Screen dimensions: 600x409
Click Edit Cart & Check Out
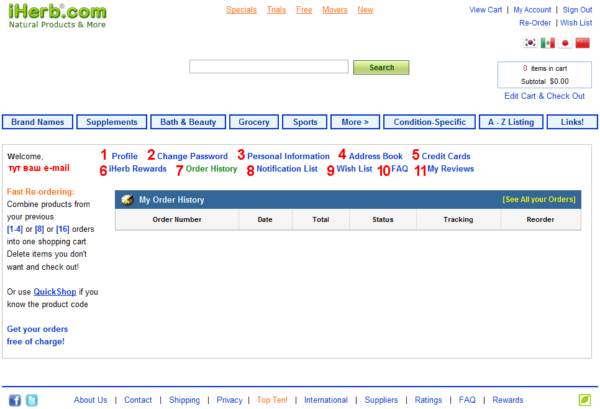(x=544, y=96)
